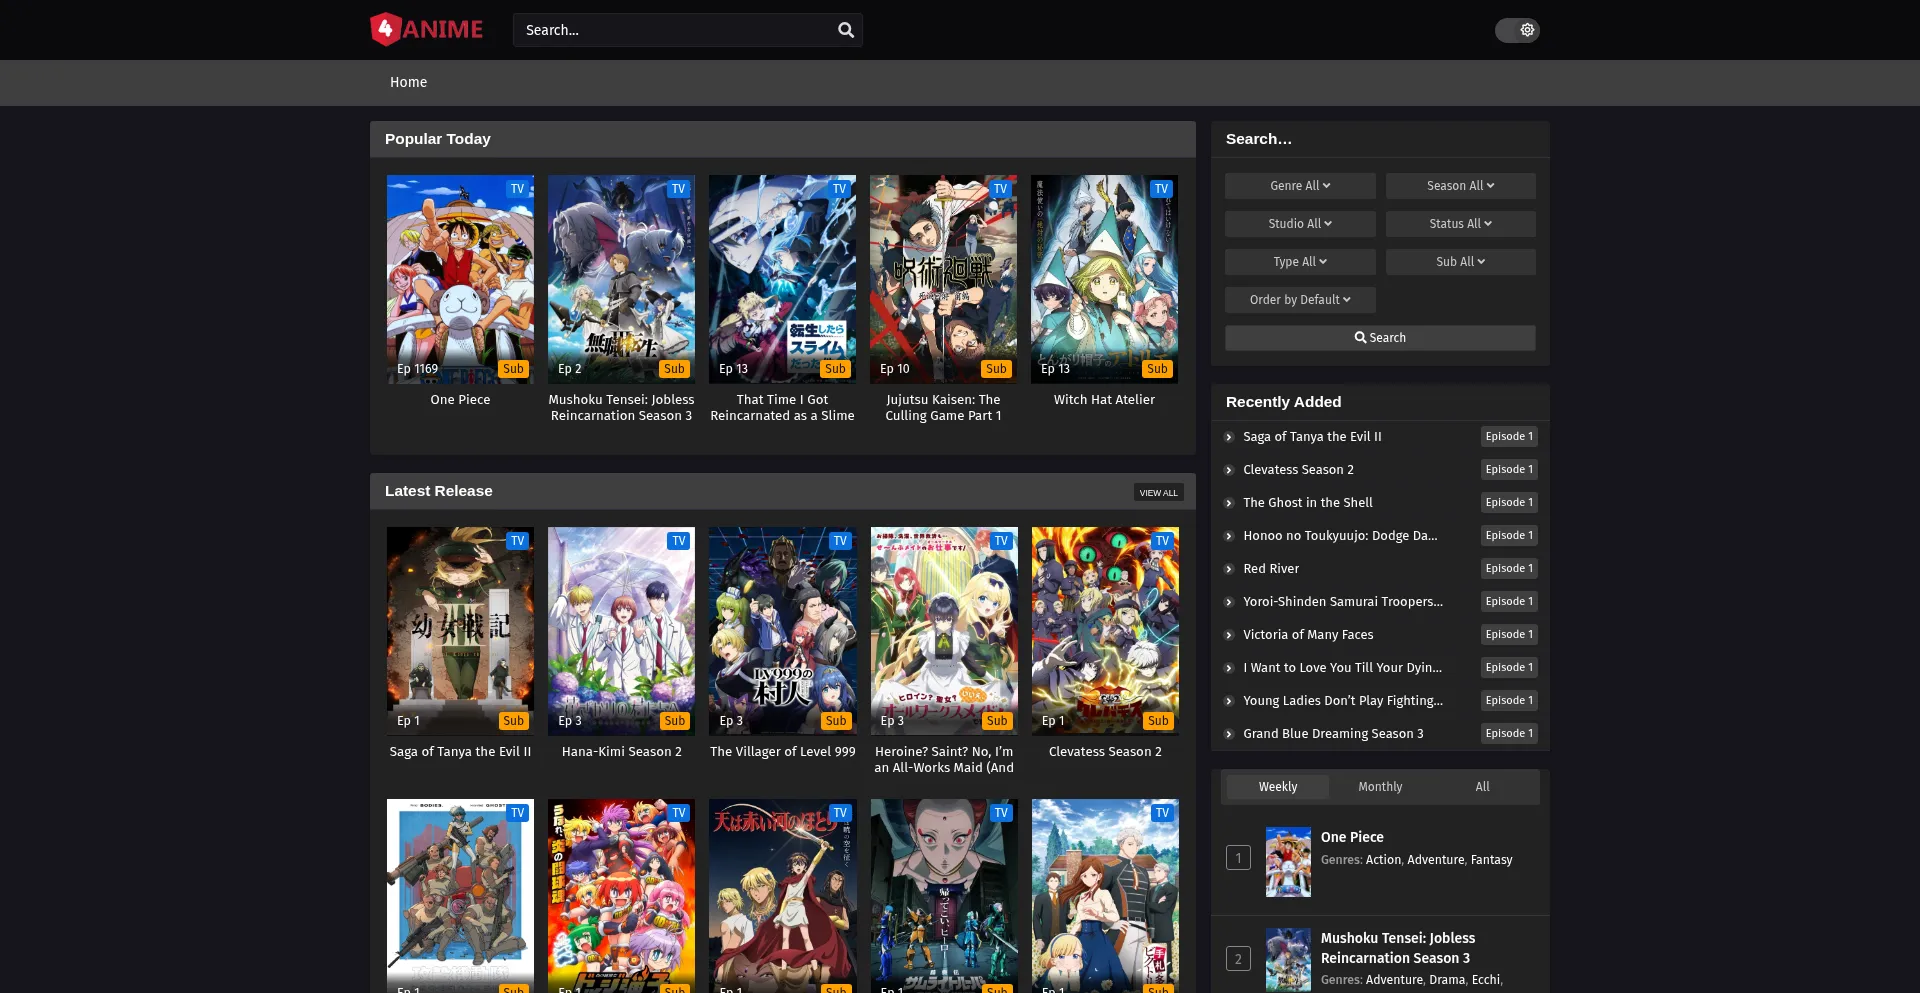Click the Episode 1 badge for Red River
1920x993 pixels.
point(1508,569)
